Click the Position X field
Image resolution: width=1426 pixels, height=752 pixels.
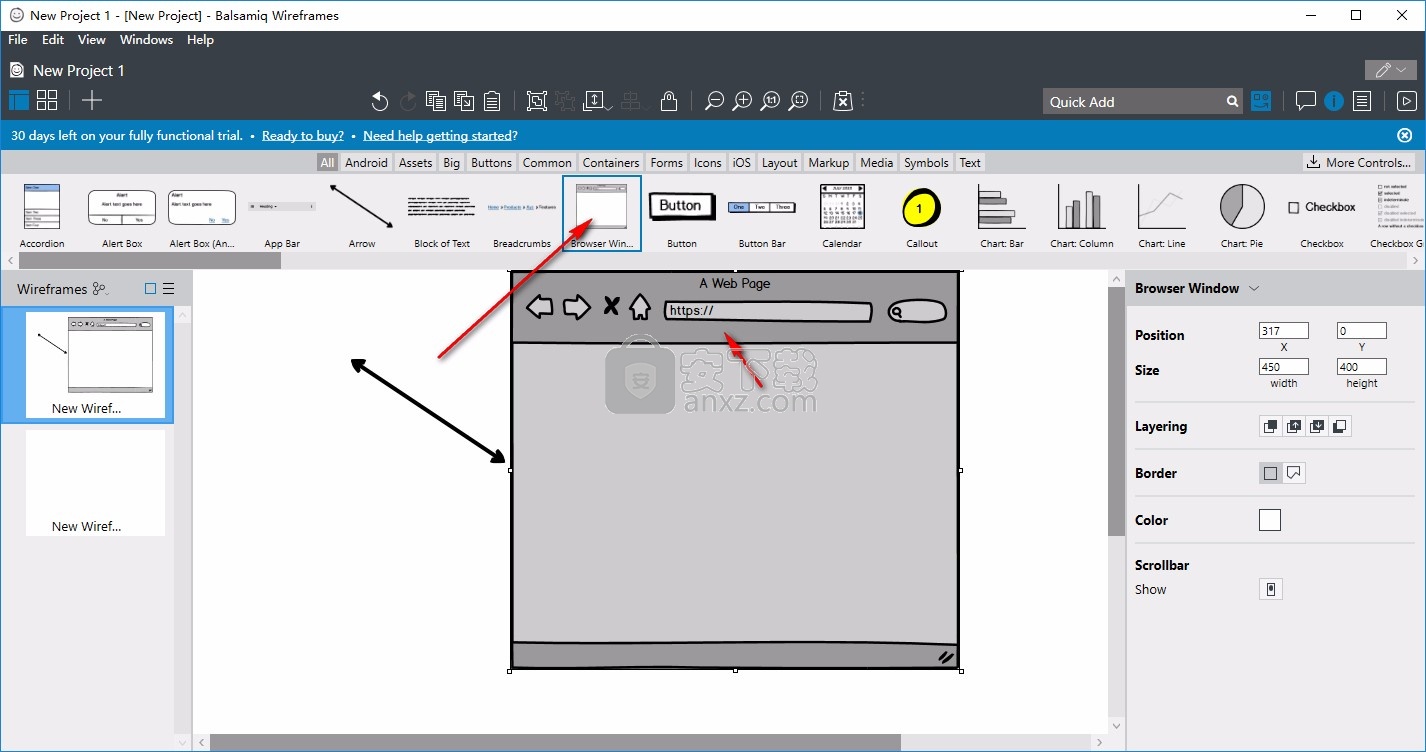[x=1284, y=331]
